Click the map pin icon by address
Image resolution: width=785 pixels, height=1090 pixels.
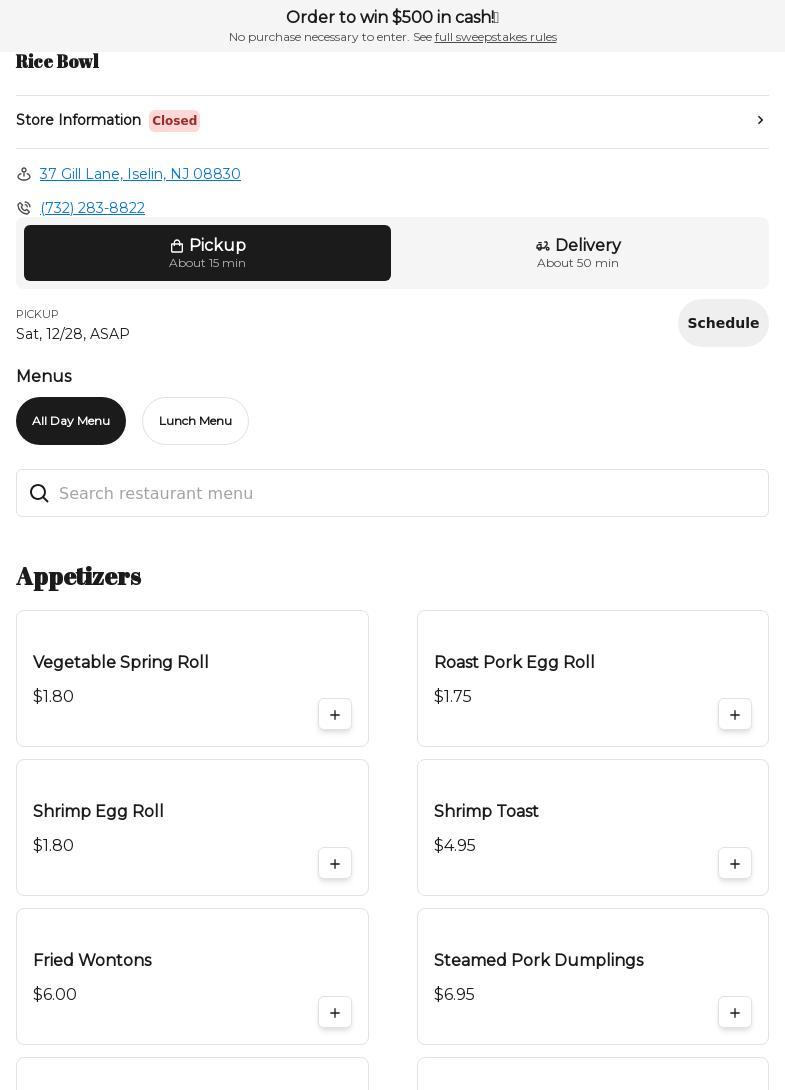(x=24, y=174)
